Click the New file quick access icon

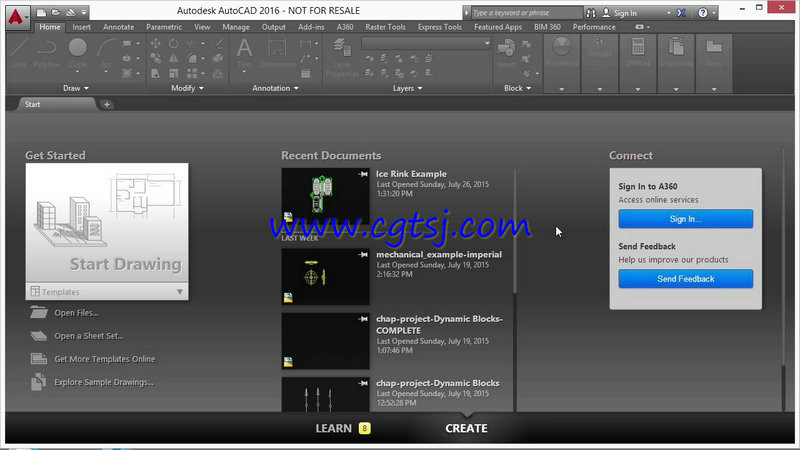tap(42, 12)
